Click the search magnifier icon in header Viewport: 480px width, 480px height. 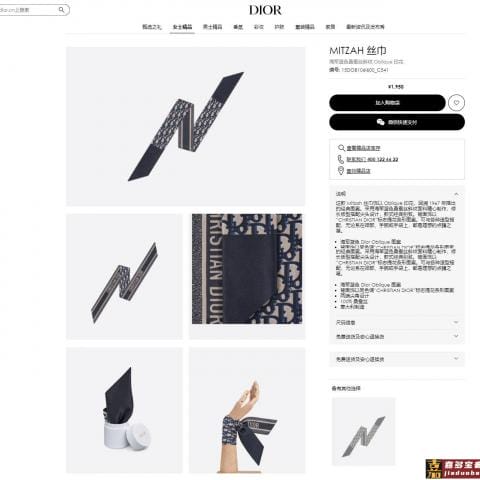pyautogui.click(x=62, y=10)
